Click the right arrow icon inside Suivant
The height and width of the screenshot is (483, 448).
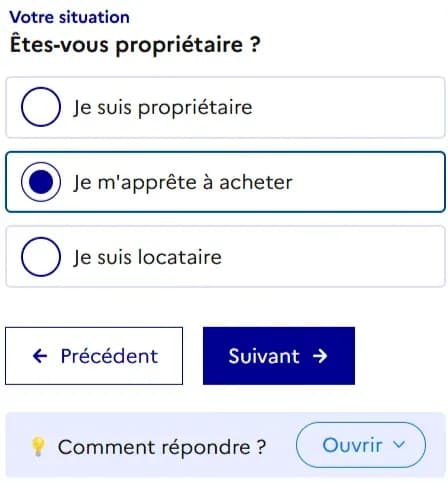click(x=320, y=356)
